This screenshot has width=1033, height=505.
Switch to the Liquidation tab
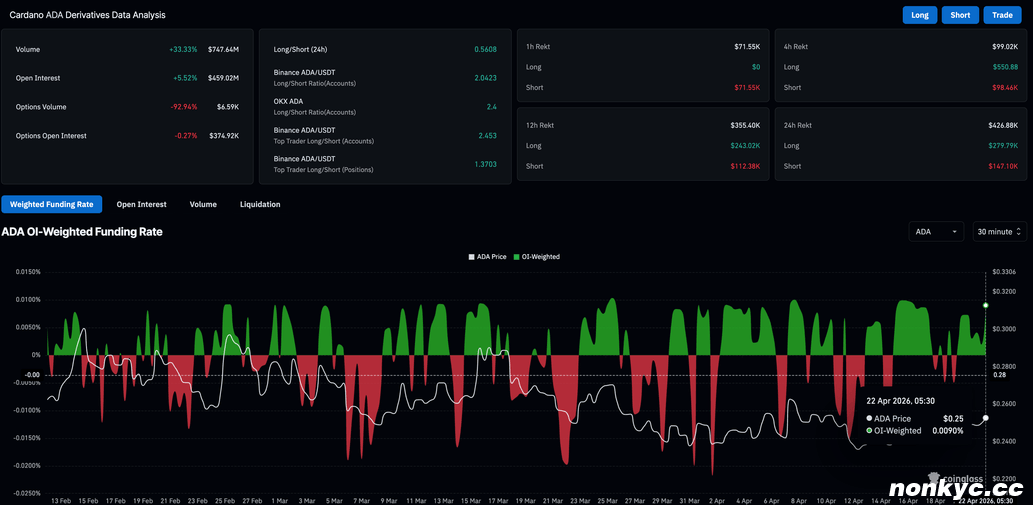pos(260,204)
